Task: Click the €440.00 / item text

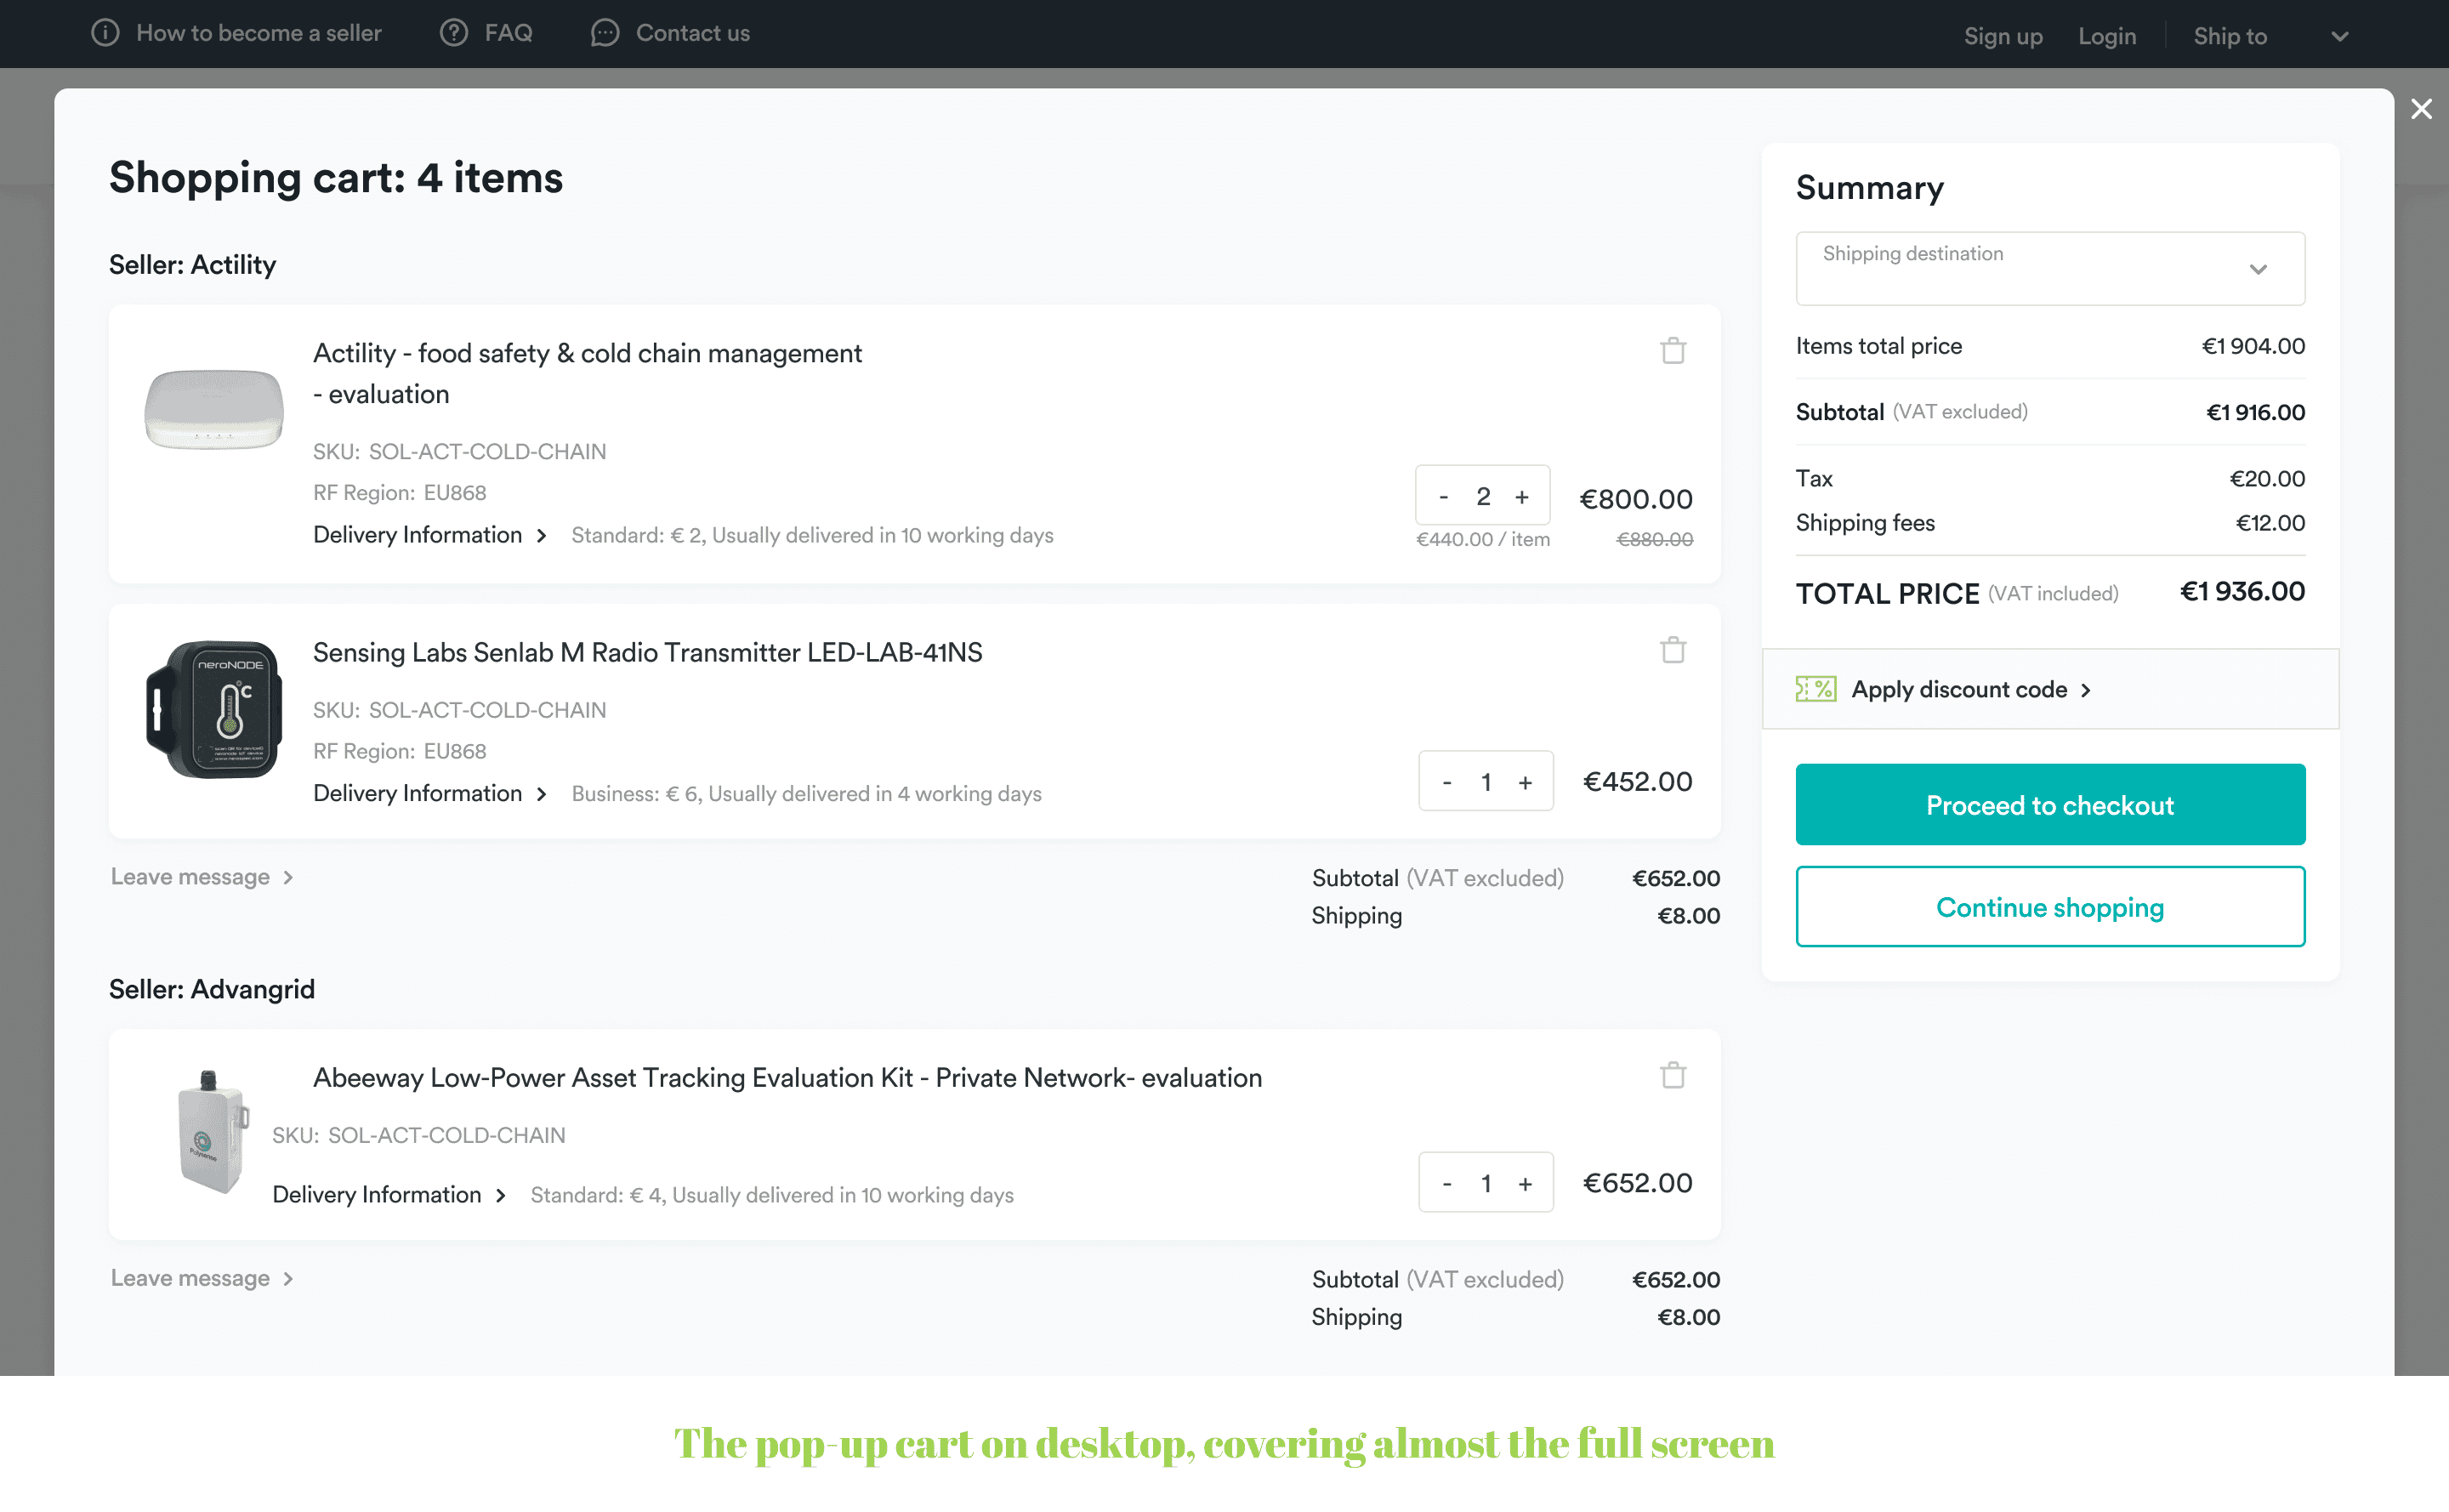Action: pos(1483,539)
